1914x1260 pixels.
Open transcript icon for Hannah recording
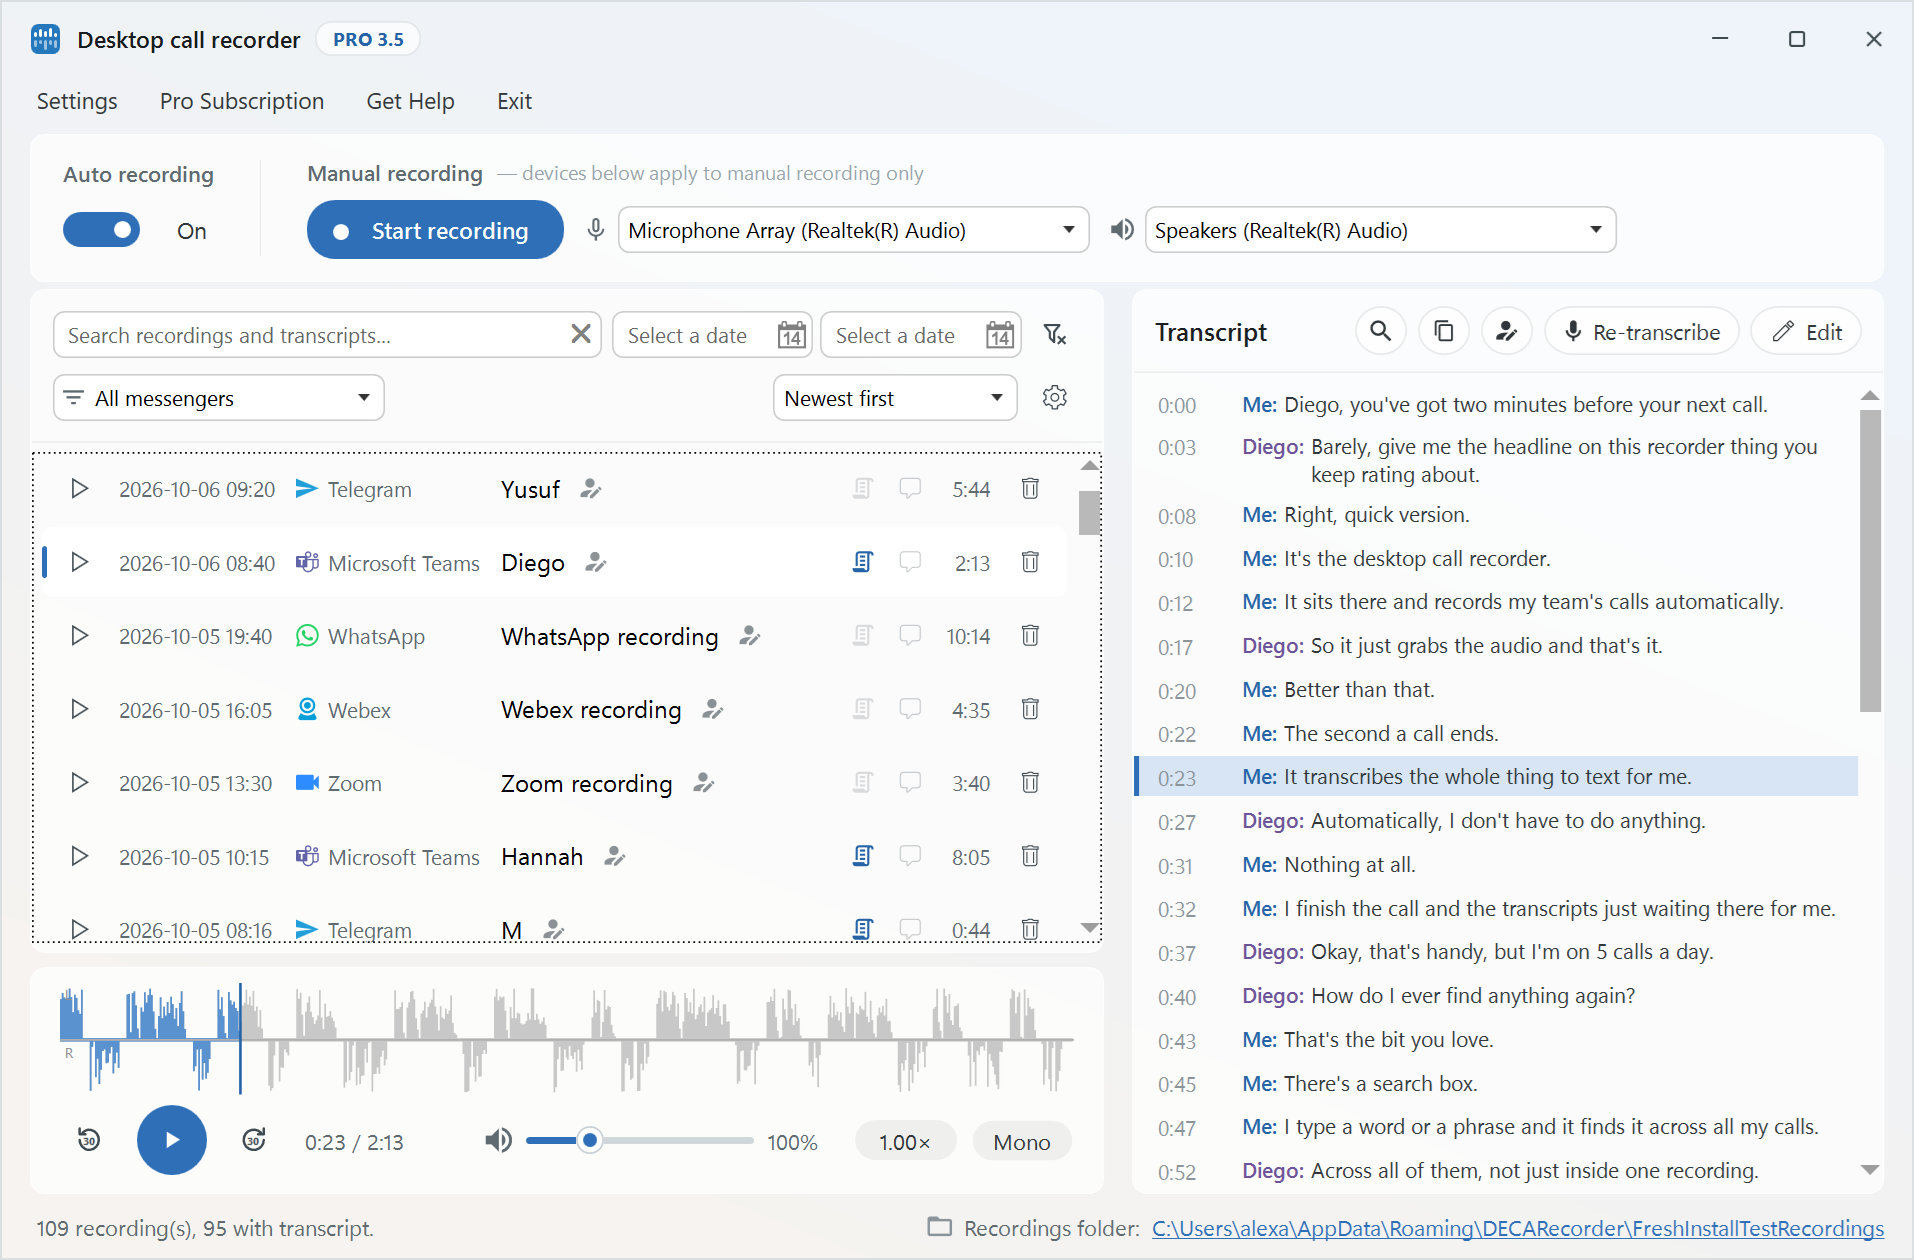pos(862,856)
